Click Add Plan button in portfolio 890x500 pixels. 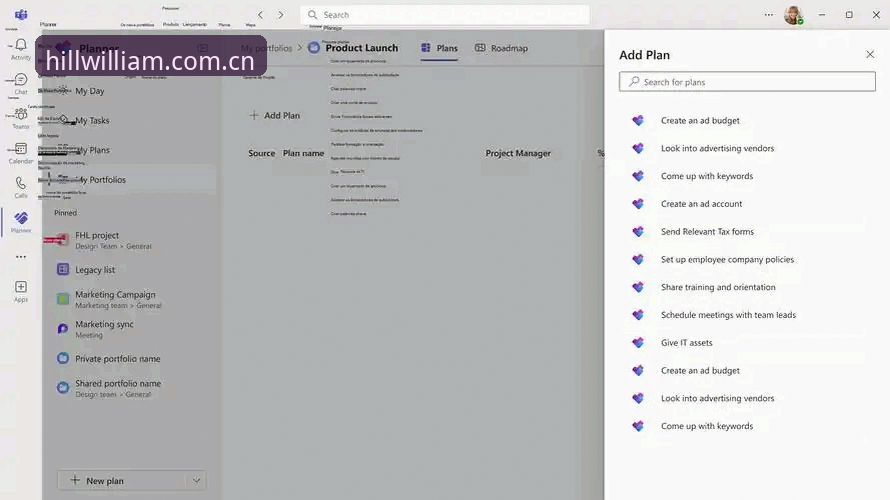[x=275, y=115]
